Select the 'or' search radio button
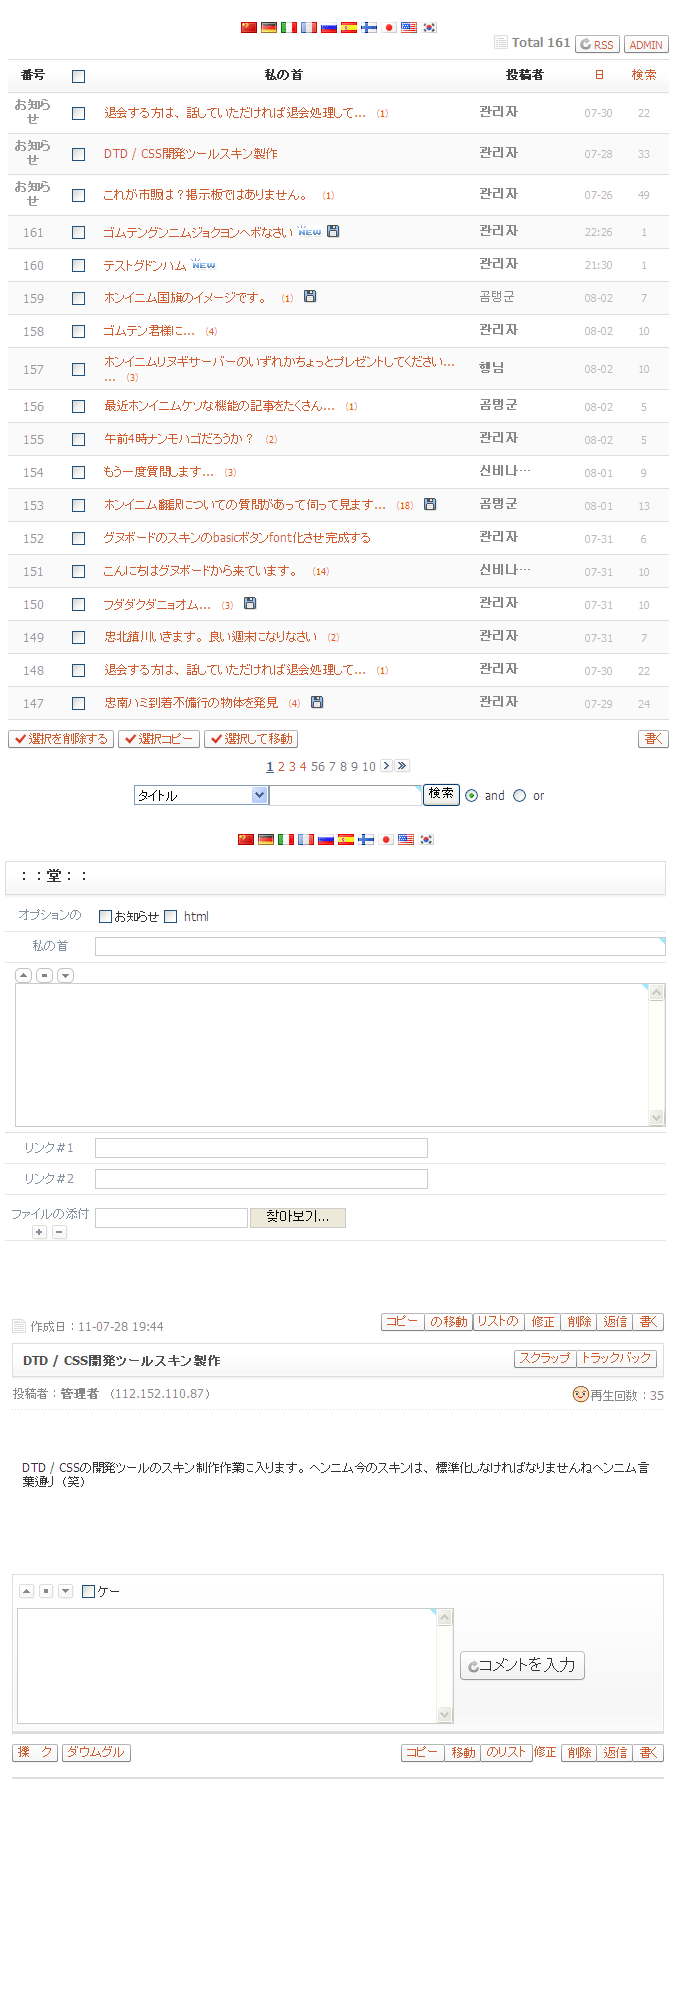The image size is (677, 2000). click(519, 796)
